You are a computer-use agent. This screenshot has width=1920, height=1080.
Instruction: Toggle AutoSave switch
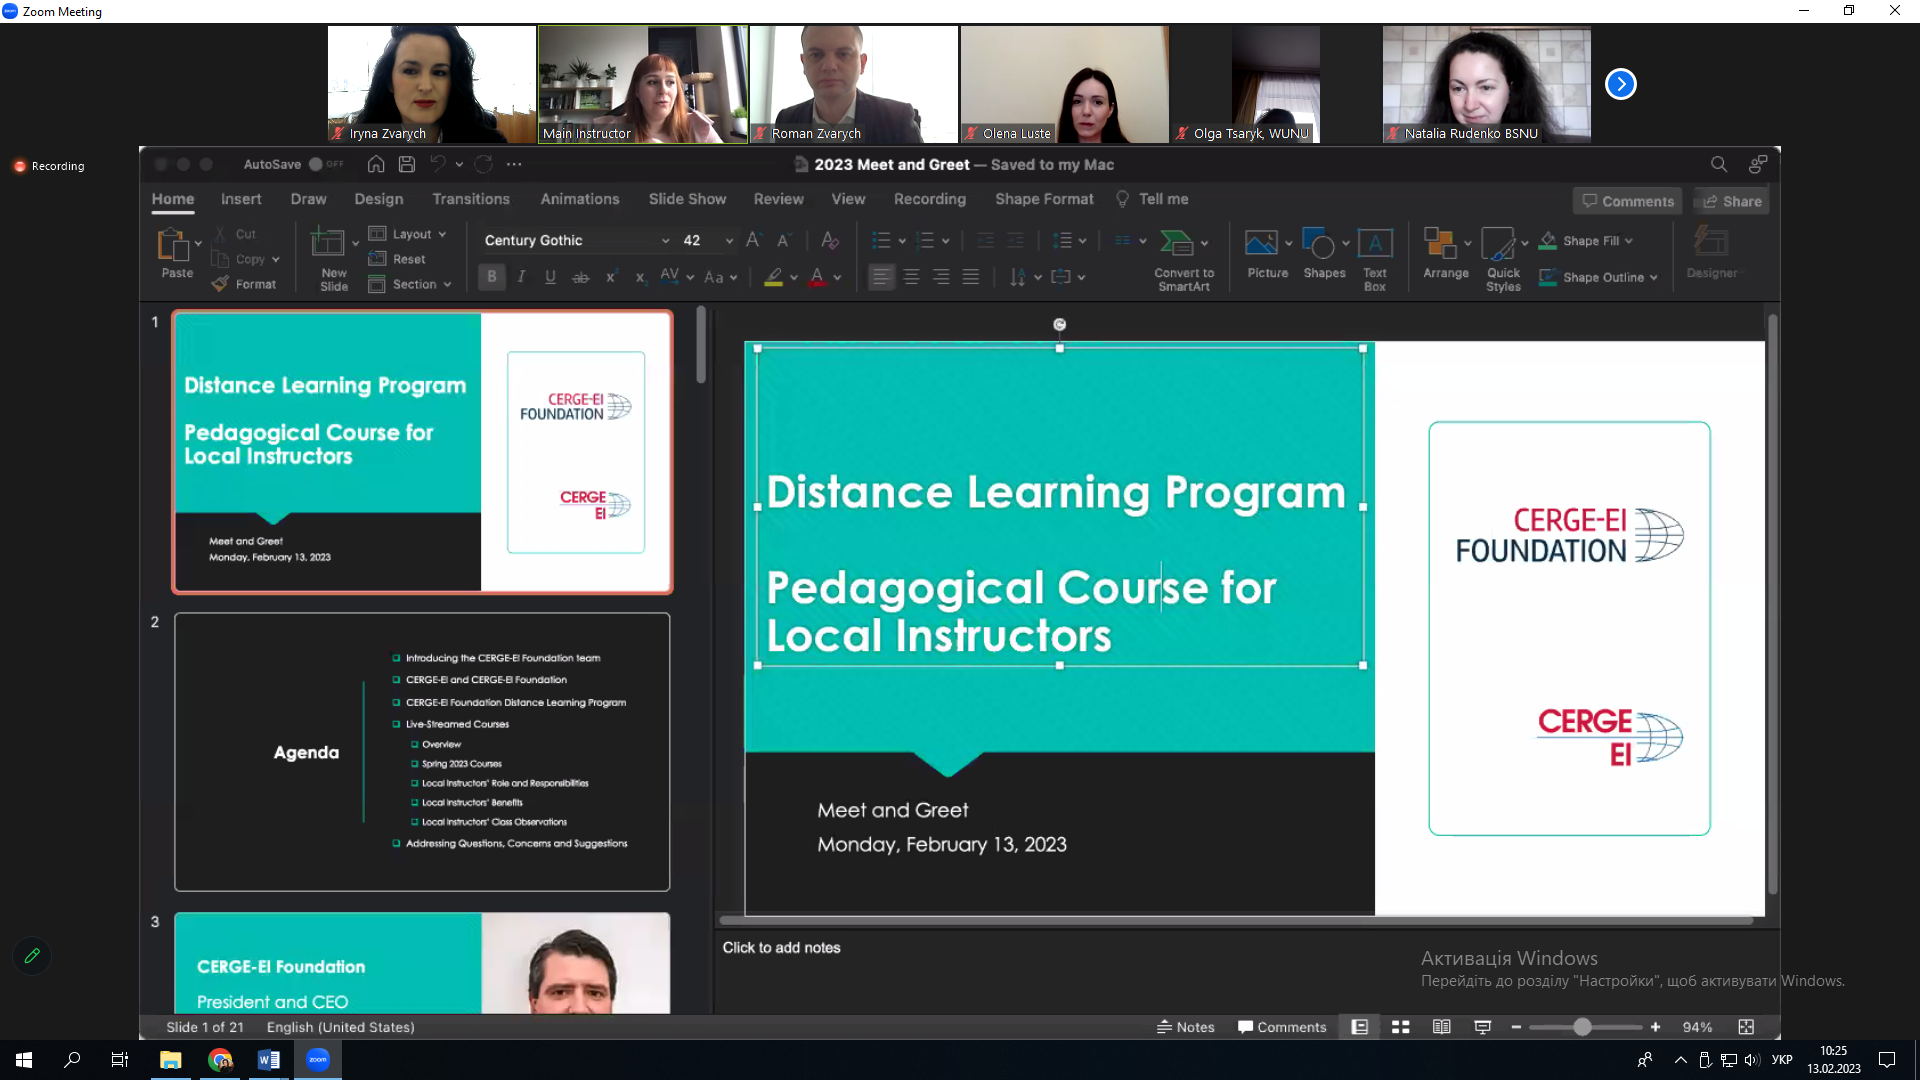(x=325, y=164)
